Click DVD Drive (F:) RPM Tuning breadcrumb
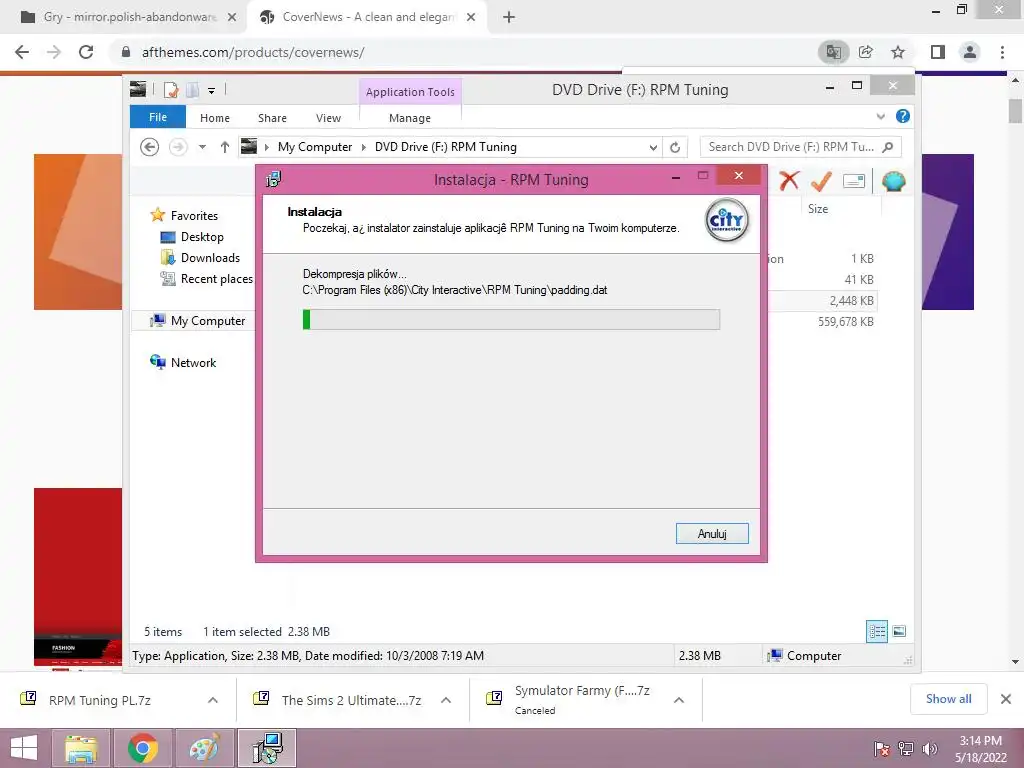Image resolution: width=1024 pixels, height=768 pixels. pos(445,147)
